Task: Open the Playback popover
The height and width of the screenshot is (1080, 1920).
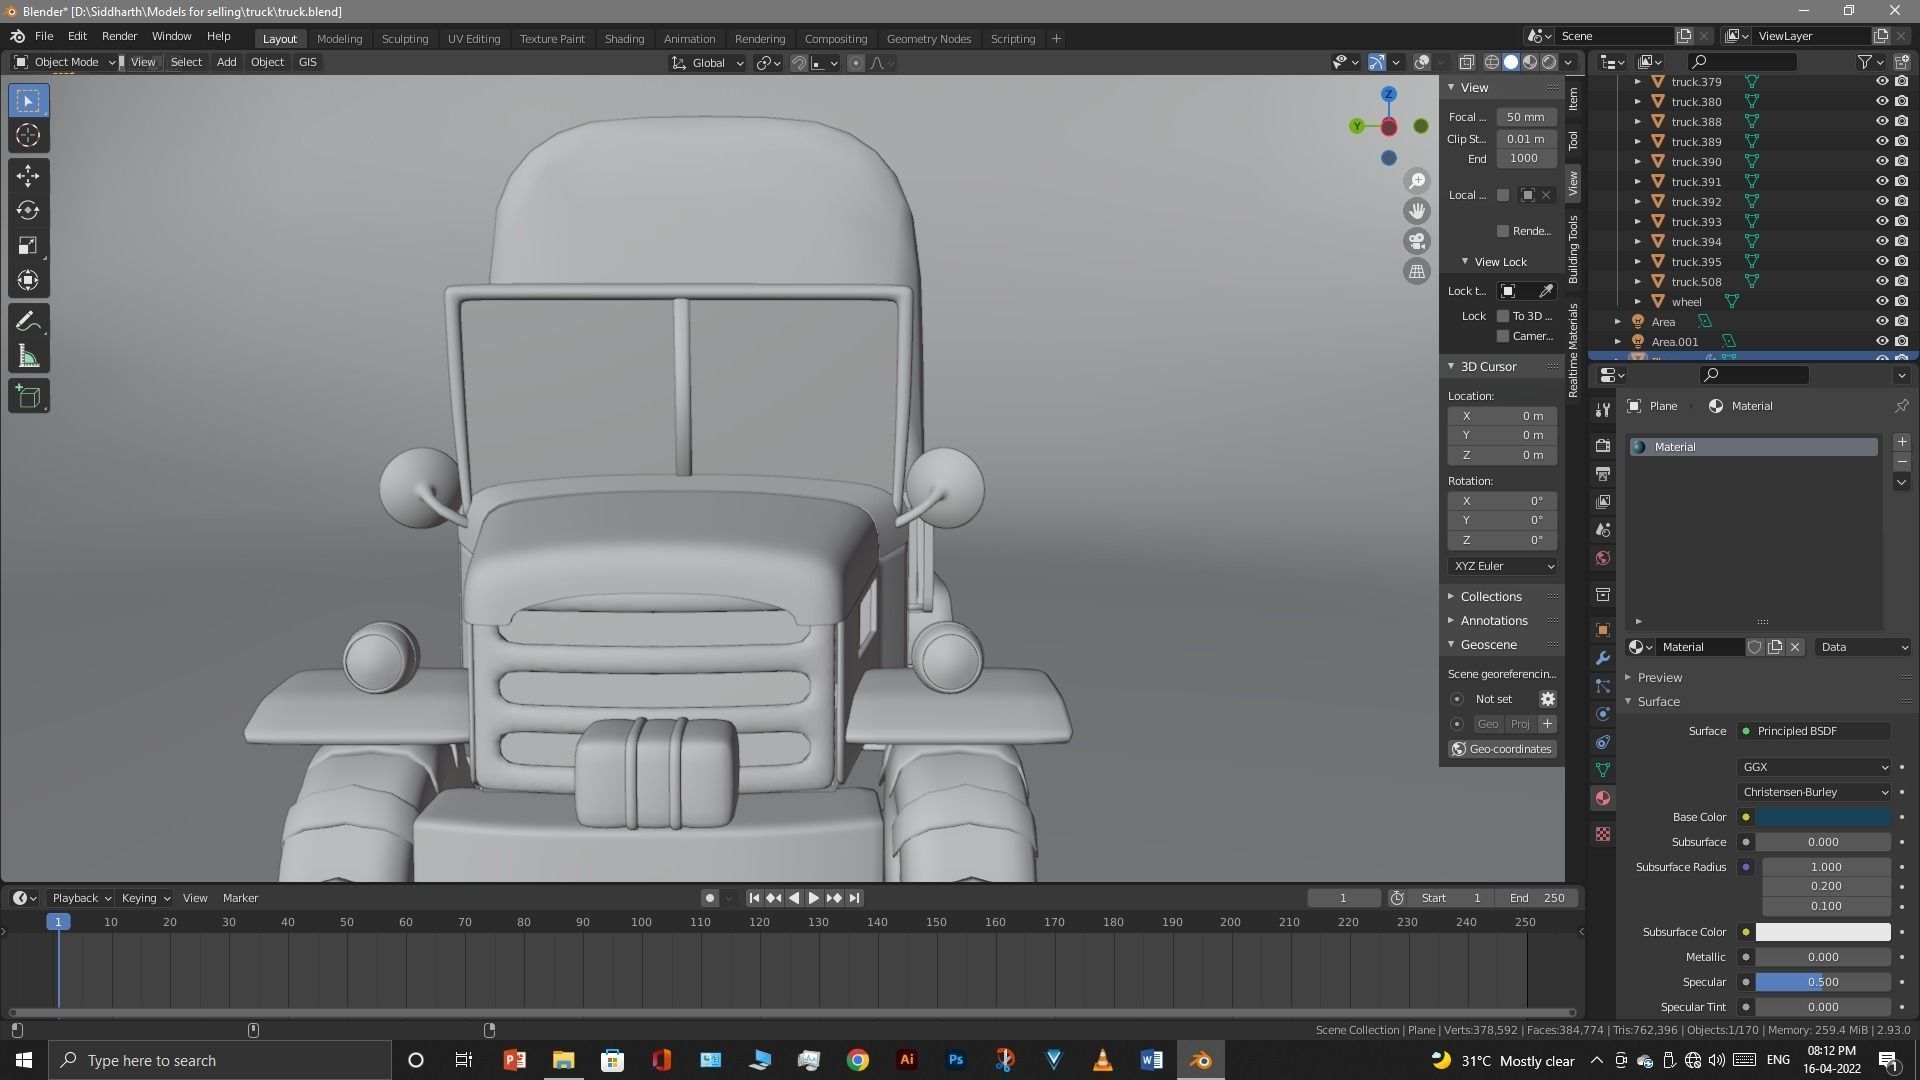Action: [x=80, y=898]
